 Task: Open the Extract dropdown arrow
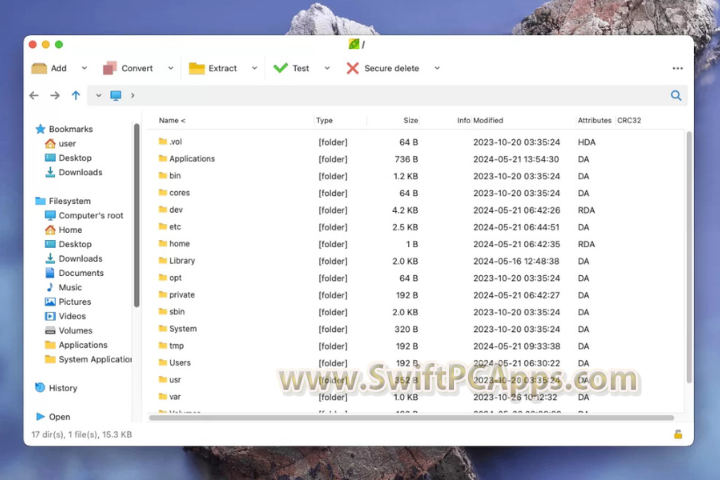(x=254, y=68)
